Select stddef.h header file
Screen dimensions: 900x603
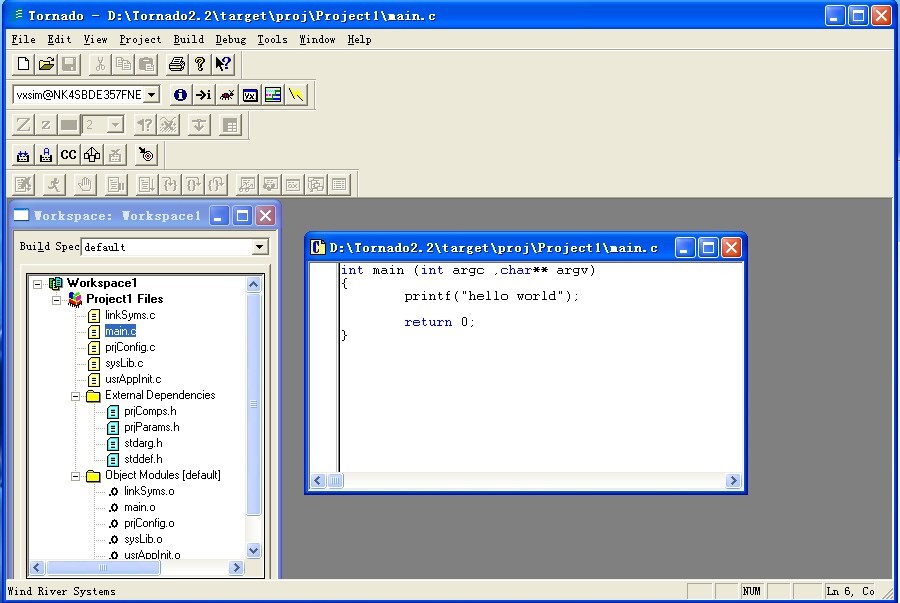[143, 460]
